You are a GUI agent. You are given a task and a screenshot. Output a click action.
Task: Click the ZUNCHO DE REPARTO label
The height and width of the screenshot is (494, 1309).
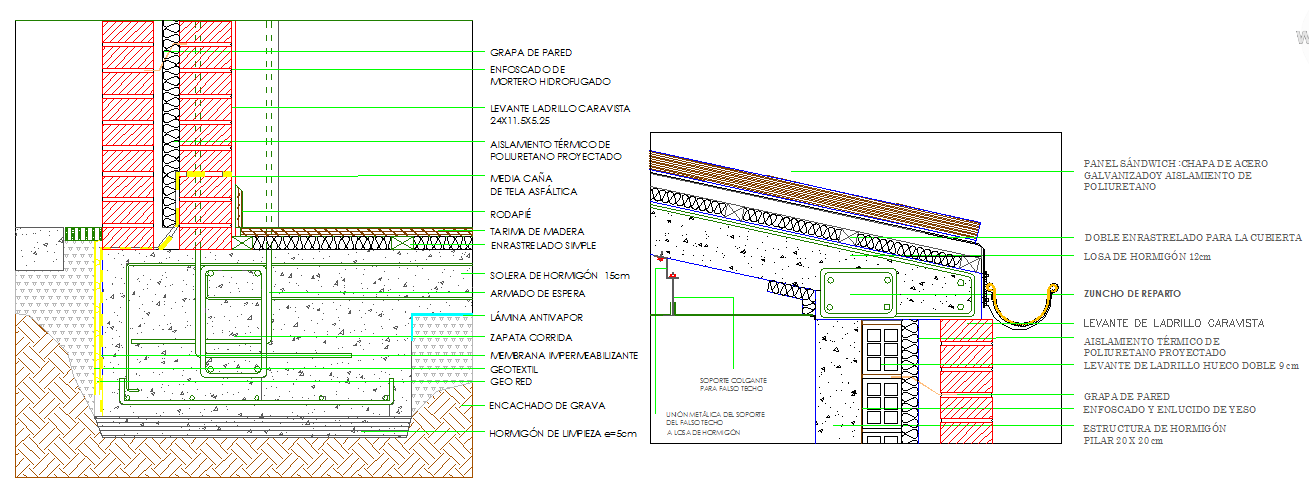click(1132, 294)
